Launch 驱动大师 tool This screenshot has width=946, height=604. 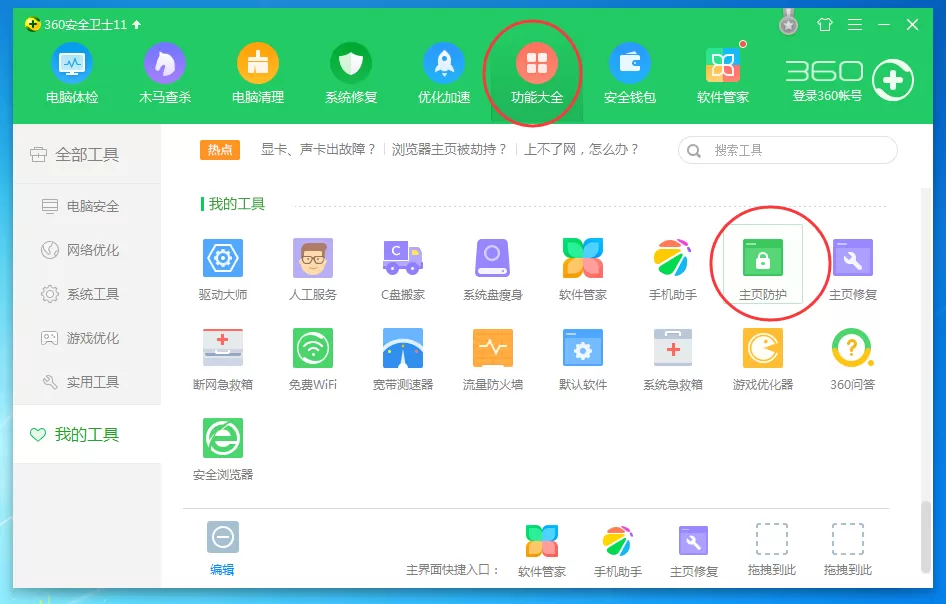click(x=223, y=269)
